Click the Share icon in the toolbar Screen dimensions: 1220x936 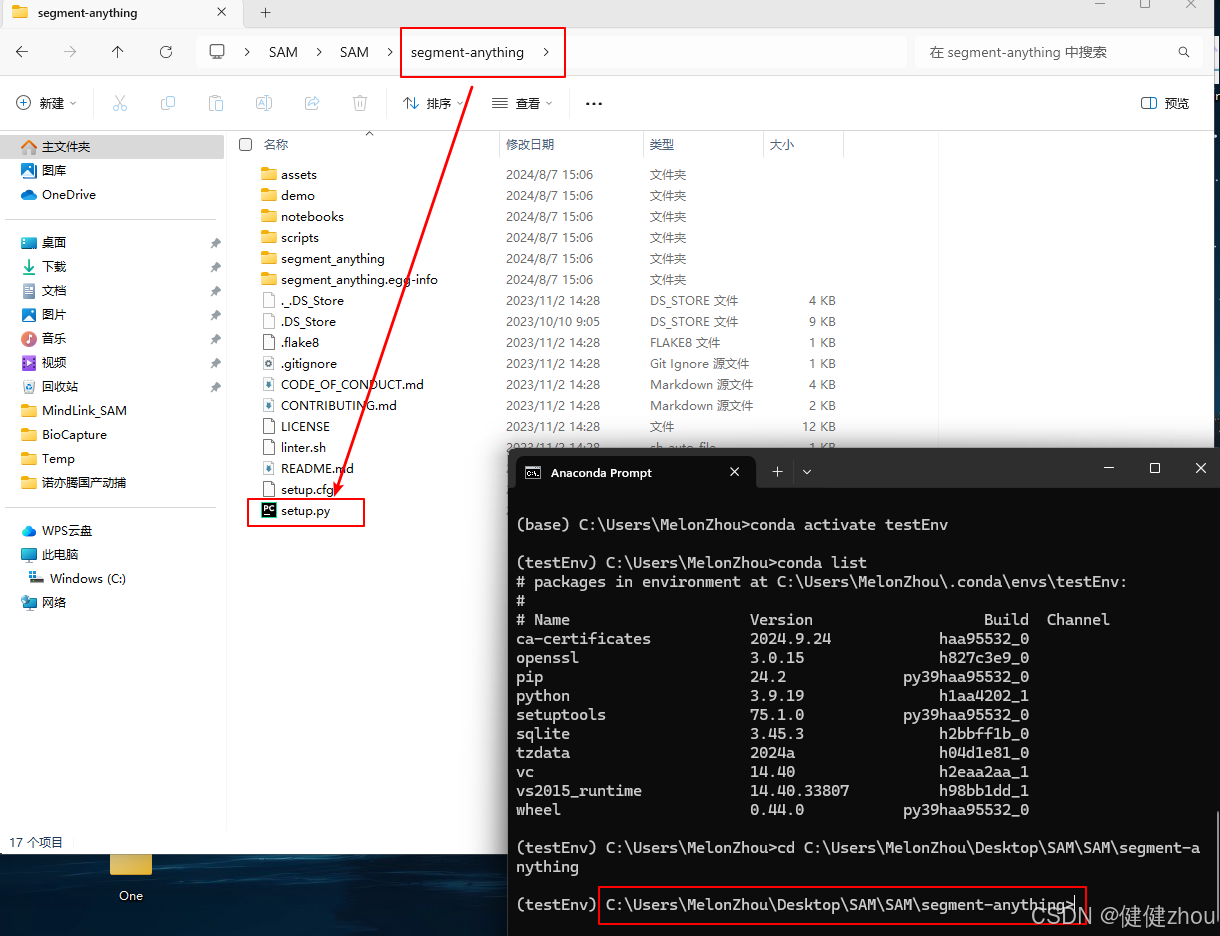[312, 103]
